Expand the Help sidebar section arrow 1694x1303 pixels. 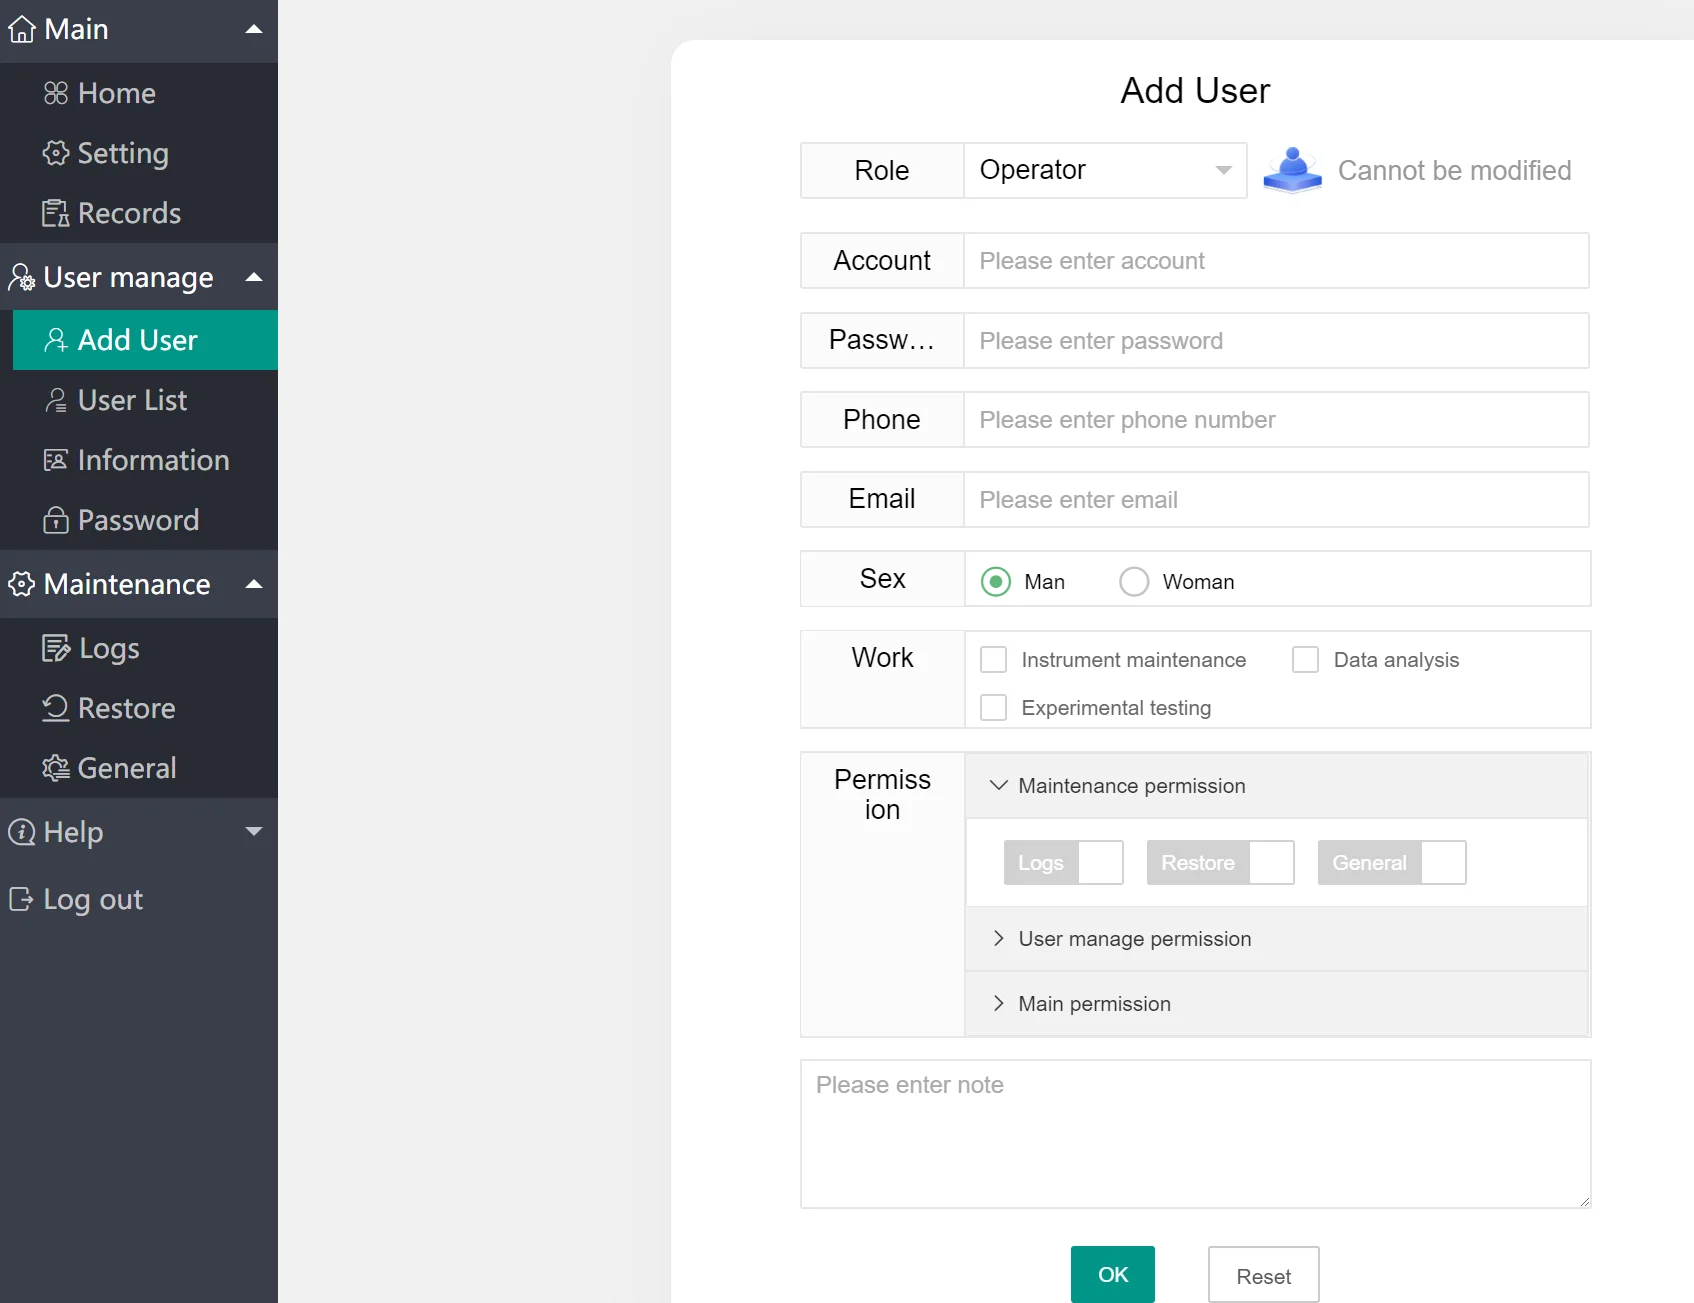[x=254, y=832]
